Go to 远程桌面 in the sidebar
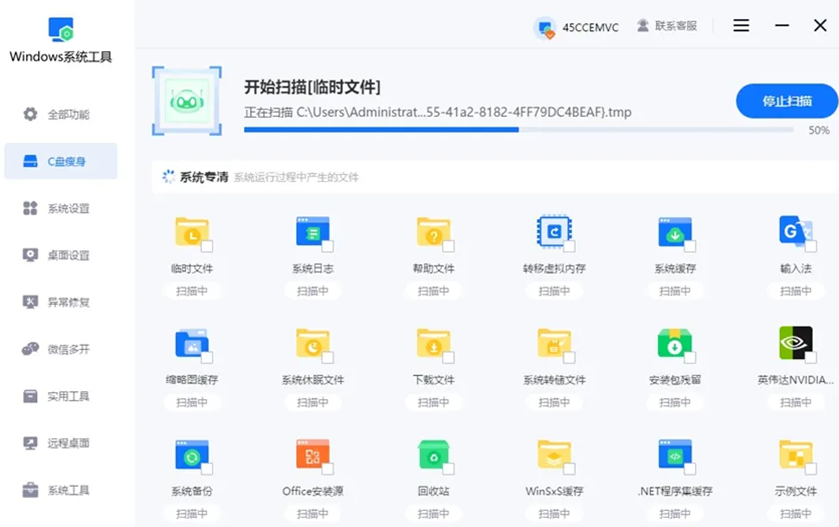 (x=60, y=443)
